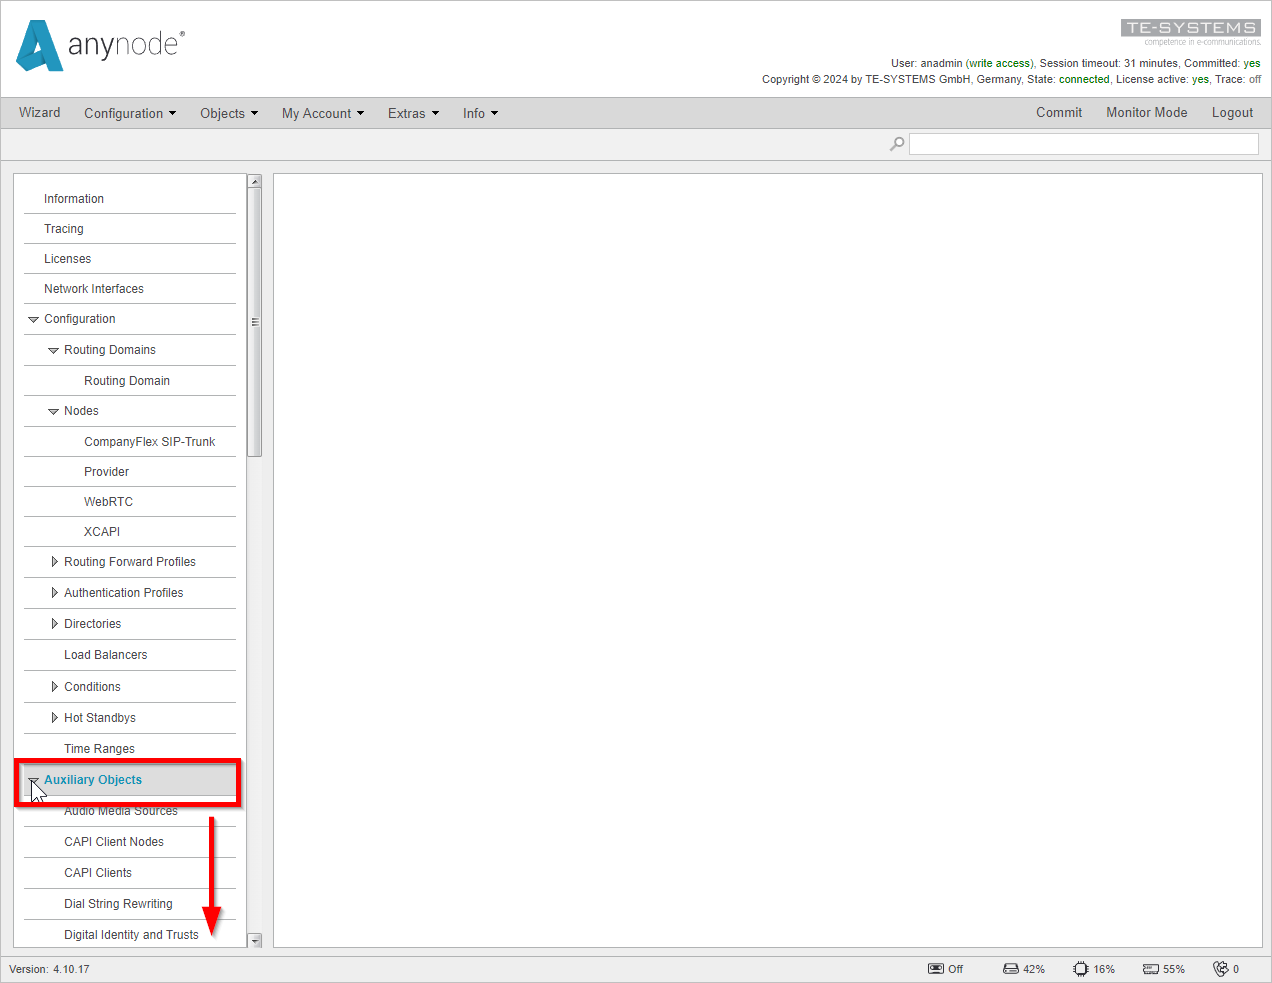Click the CPU usage icon showing 16%

[x=1080, y=968]
